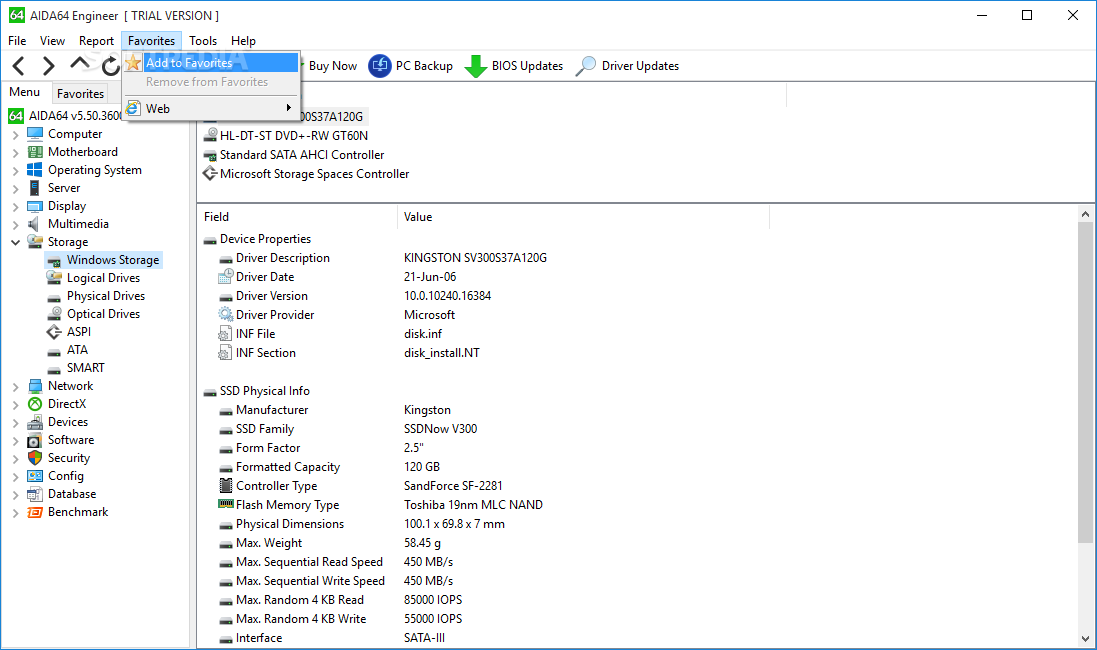Go back with the left arrow

click(x=19, y=66)
